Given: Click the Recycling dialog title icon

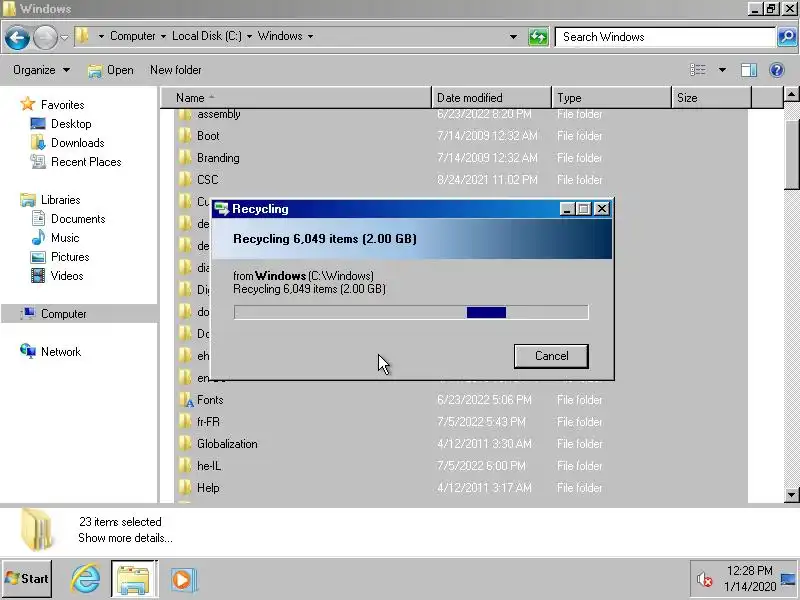Looking at the screenshot, I should [221, 209].
